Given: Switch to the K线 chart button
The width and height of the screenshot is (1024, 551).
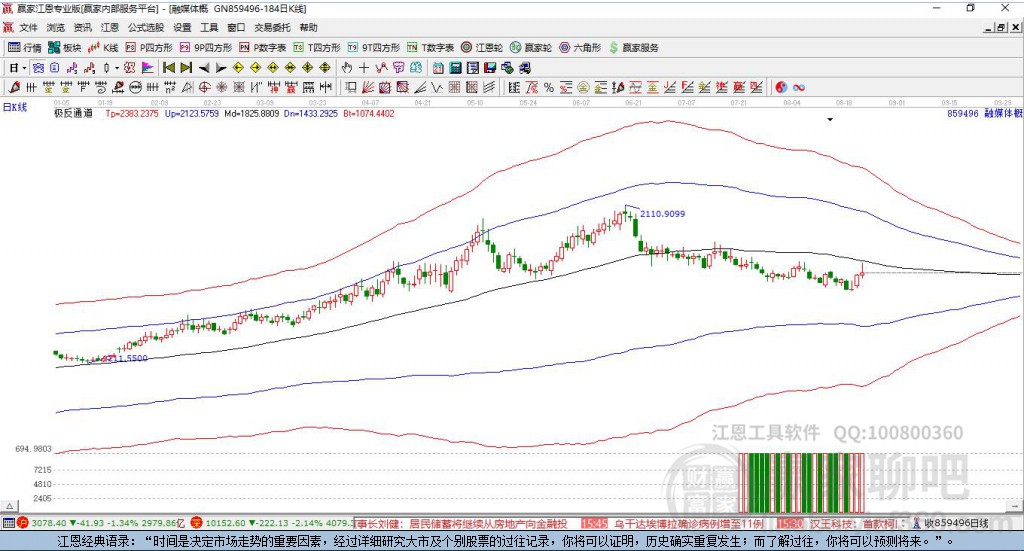Looking at the screenshot, I should (x=103, y=48).
